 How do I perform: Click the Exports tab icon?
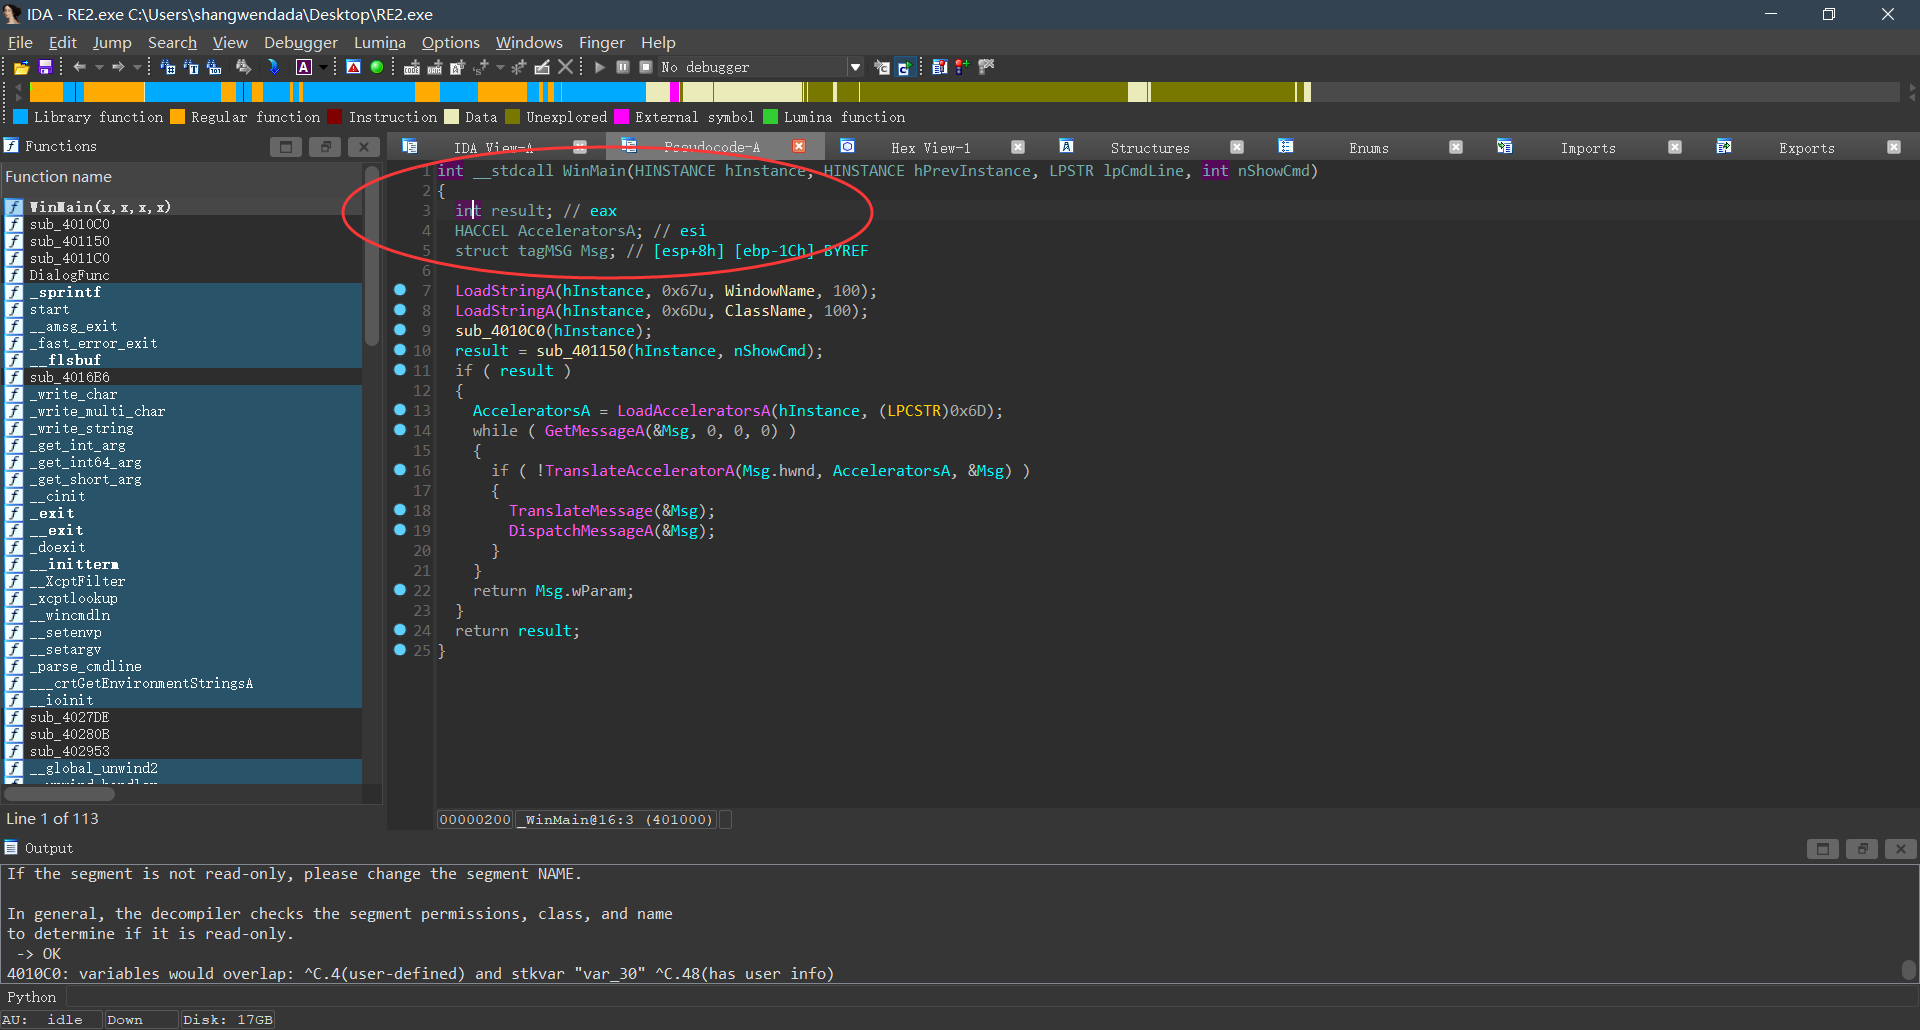tap(1724, 147)
